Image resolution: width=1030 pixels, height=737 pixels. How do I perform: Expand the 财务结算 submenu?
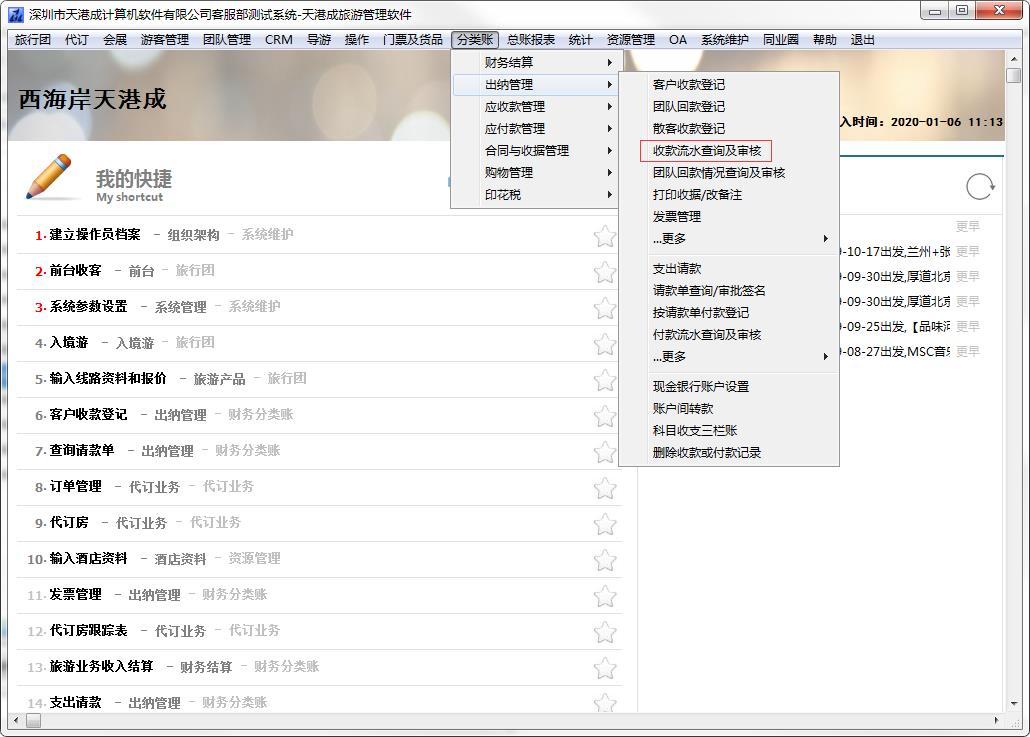[x=534, y=63]
